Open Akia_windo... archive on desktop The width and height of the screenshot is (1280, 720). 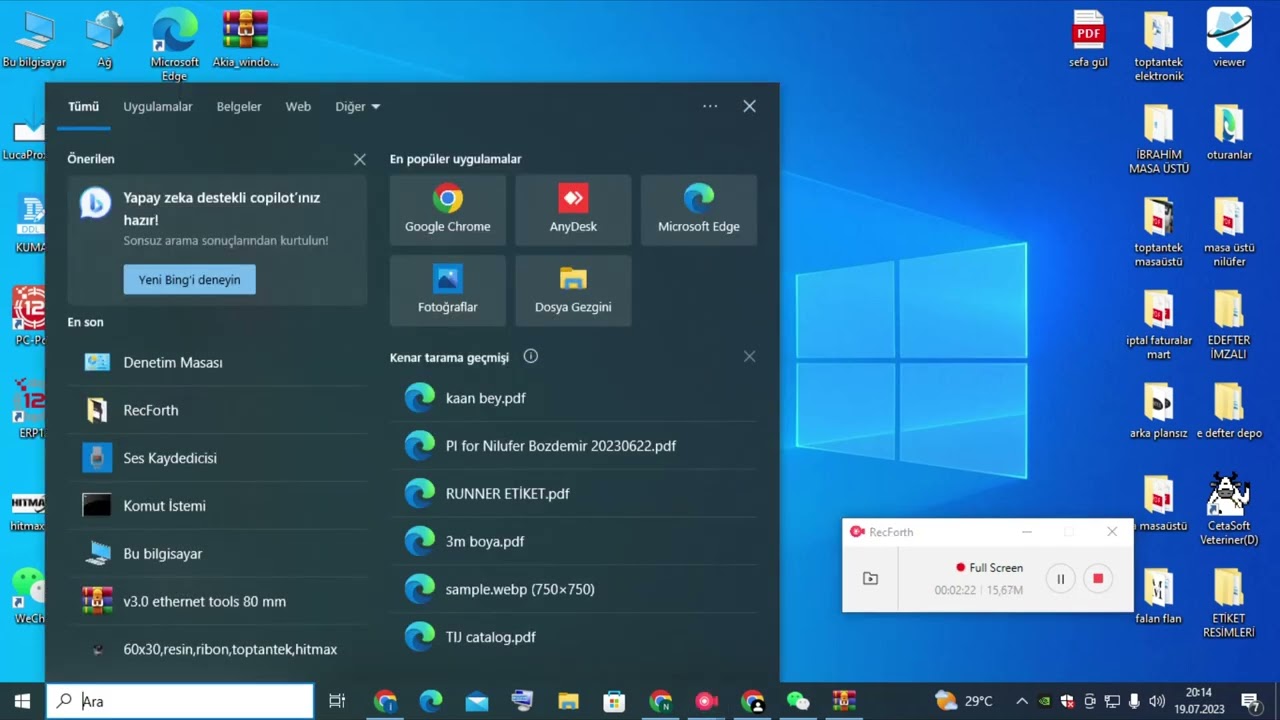[245, 39]
